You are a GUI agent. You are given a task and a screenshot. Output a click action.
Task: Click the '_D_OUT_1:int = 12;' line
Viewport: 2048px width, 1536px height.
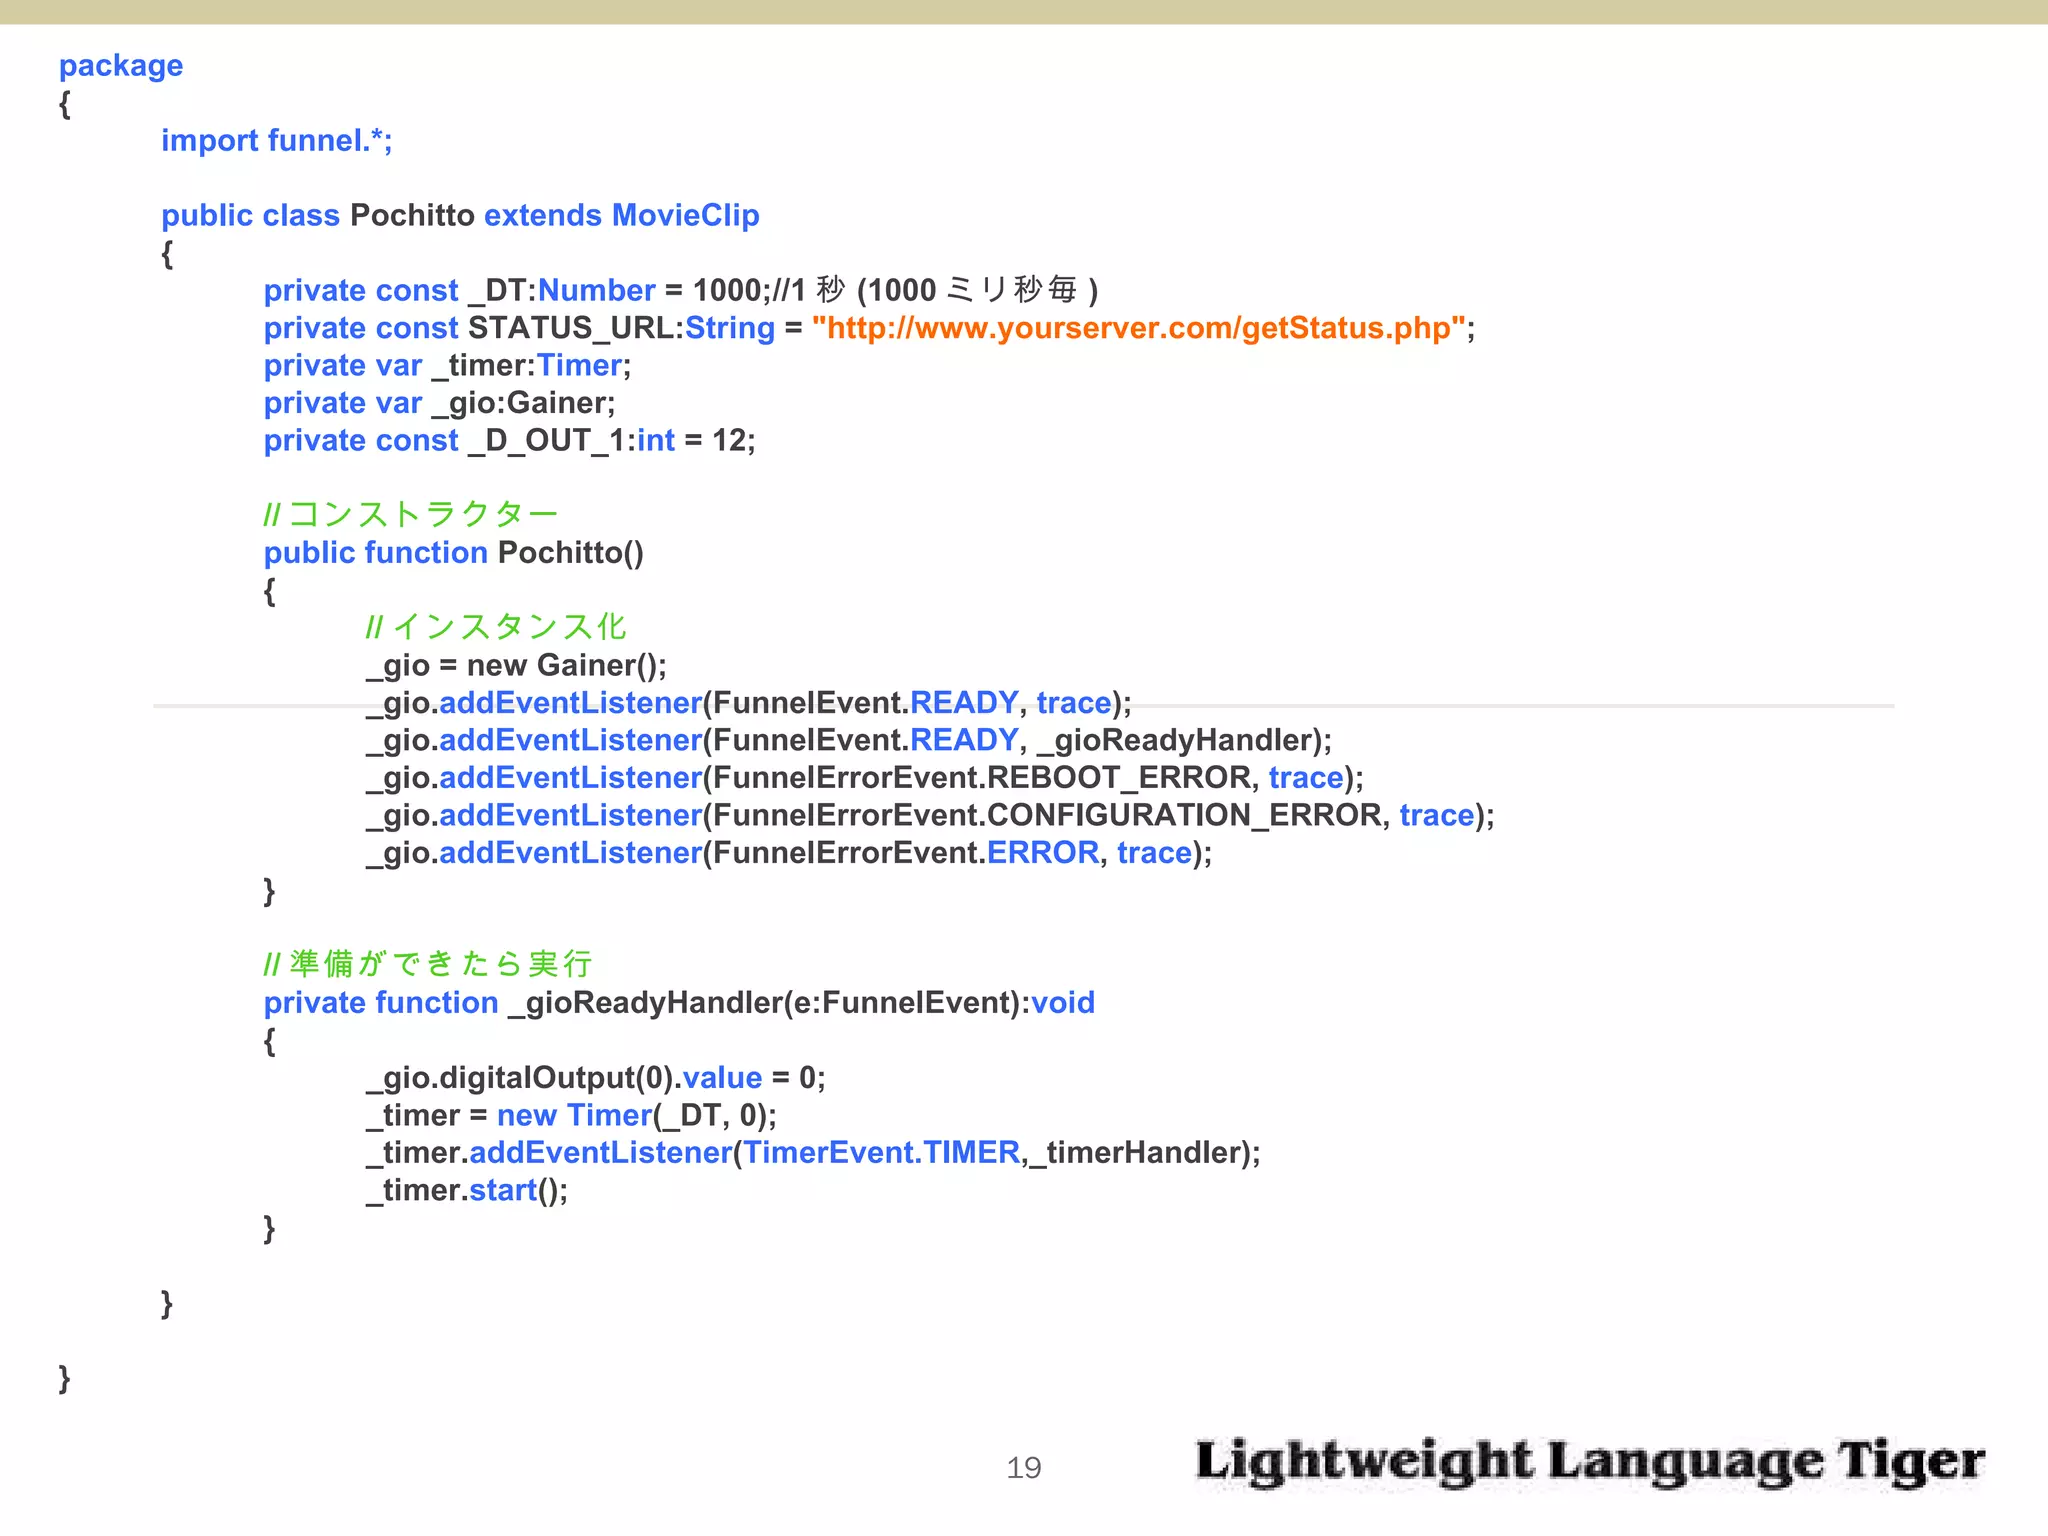509,441
